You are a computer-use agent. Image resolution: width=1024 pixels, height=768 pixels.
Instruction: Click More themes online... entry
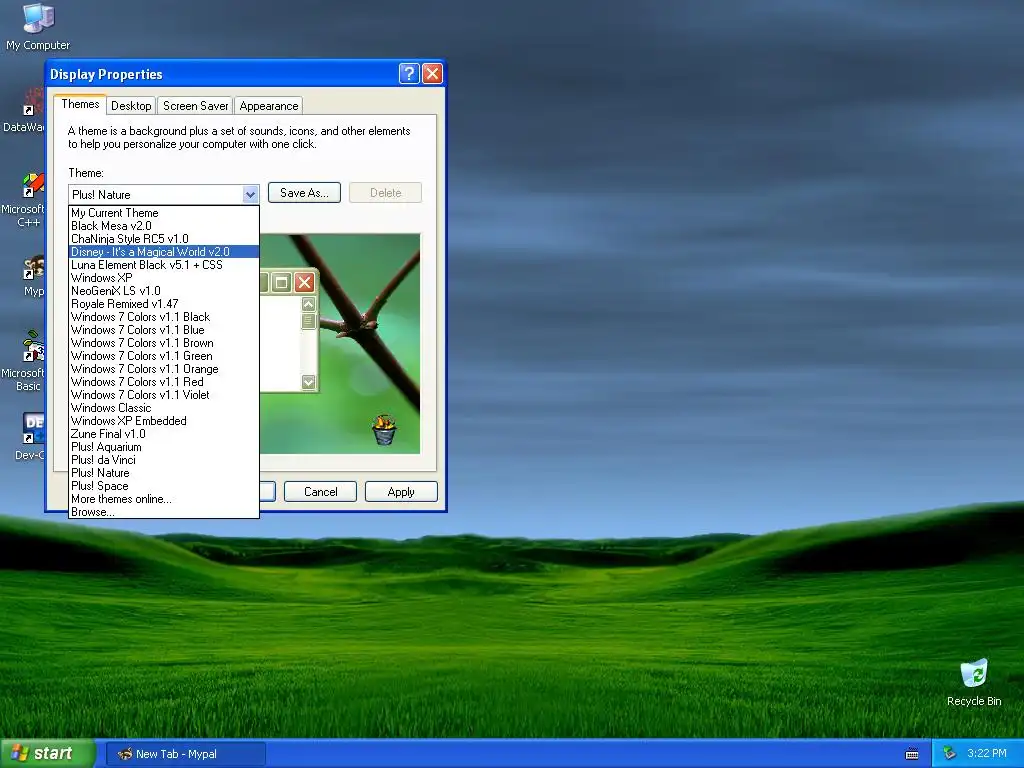coord(164,500)
